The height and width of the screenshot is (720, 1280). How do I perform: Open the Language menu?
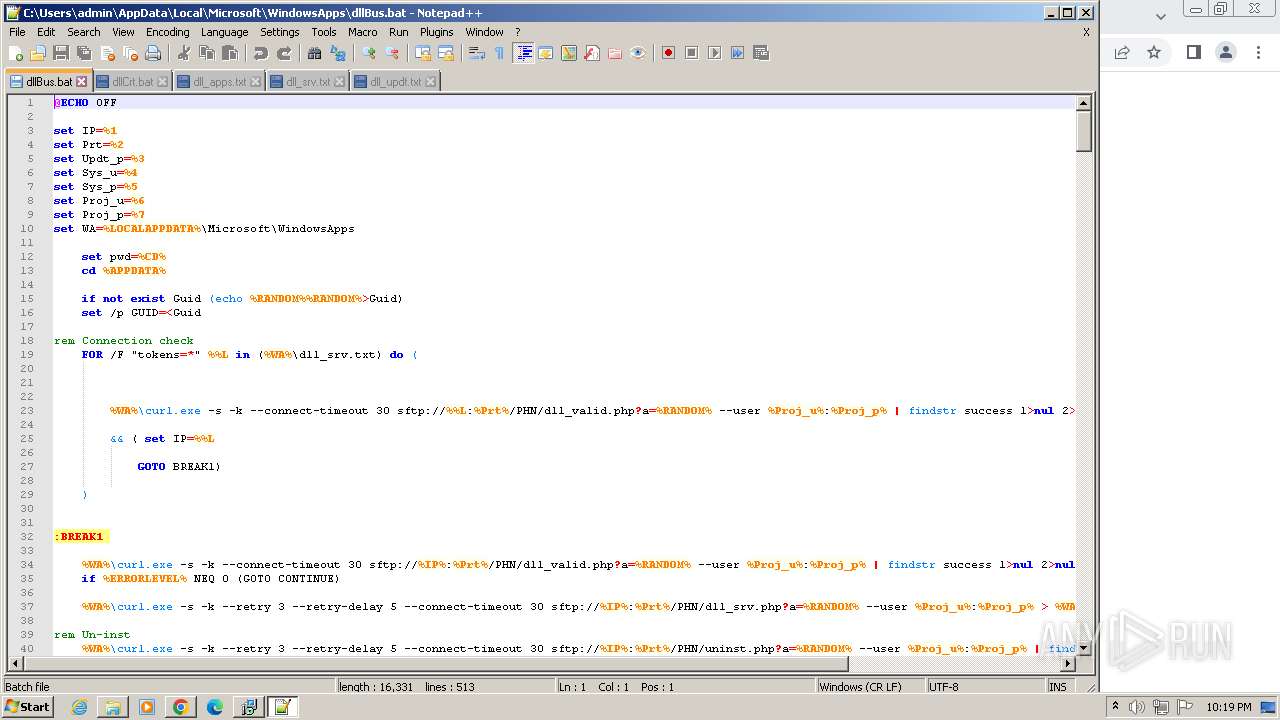click(x=224, y=32)
